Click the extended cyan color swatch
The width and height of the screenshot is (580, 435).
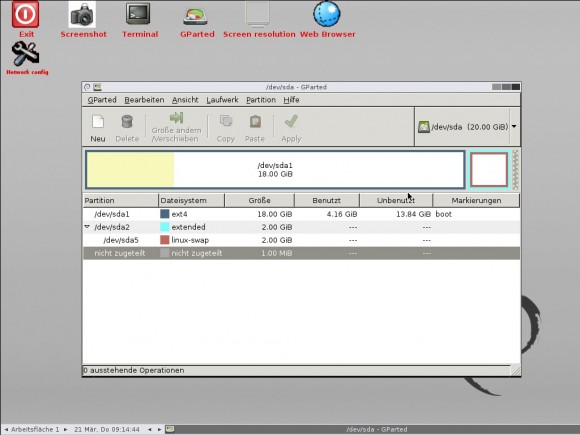coord(165,227)
